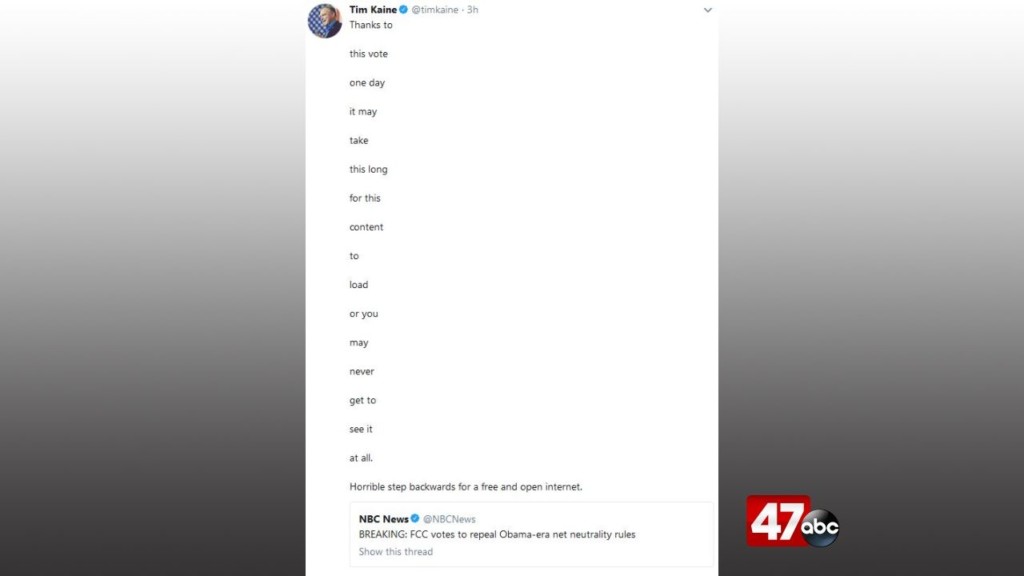Open the @timkaine handle link
The width and height of the screenshot is (1024, 576).
(x=435, y=10)
